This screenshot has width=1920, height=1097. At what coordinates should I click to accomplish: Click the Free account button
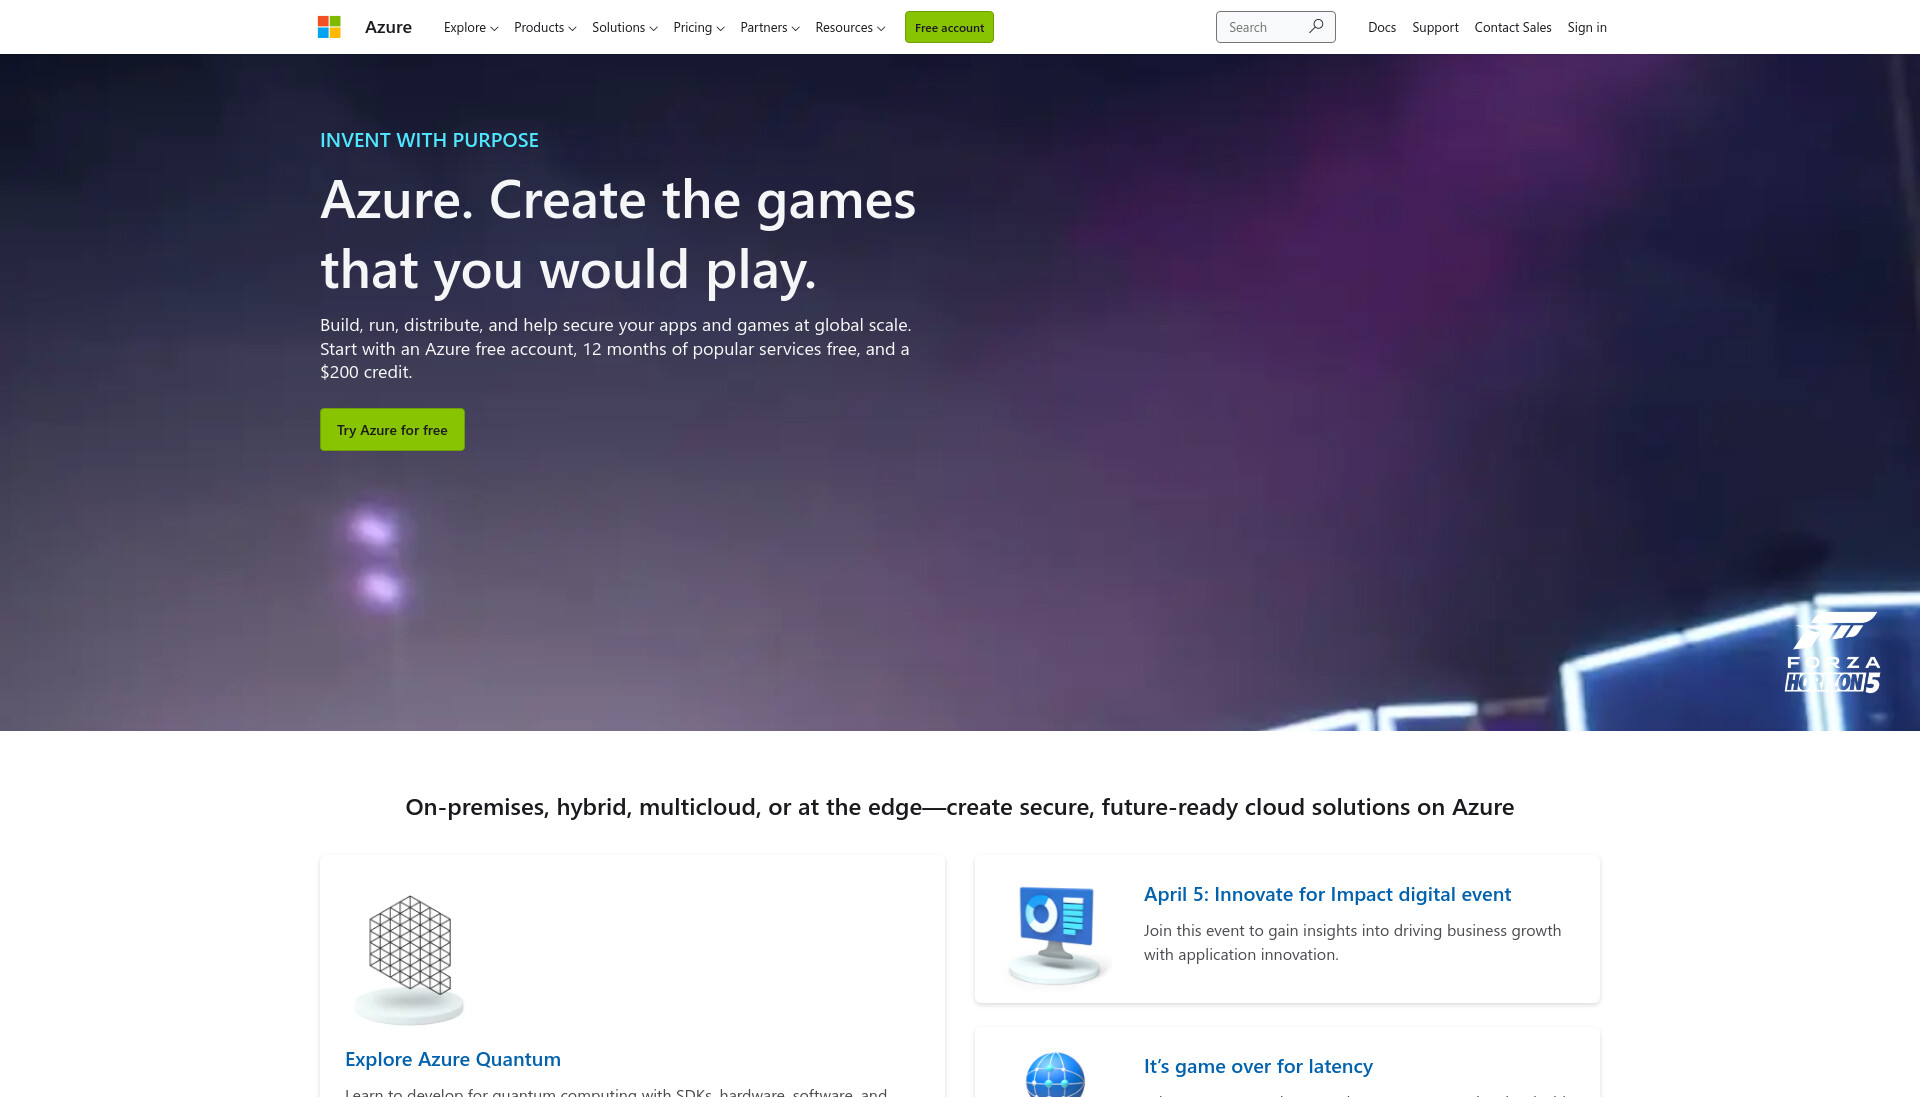(x=949, y=27)
